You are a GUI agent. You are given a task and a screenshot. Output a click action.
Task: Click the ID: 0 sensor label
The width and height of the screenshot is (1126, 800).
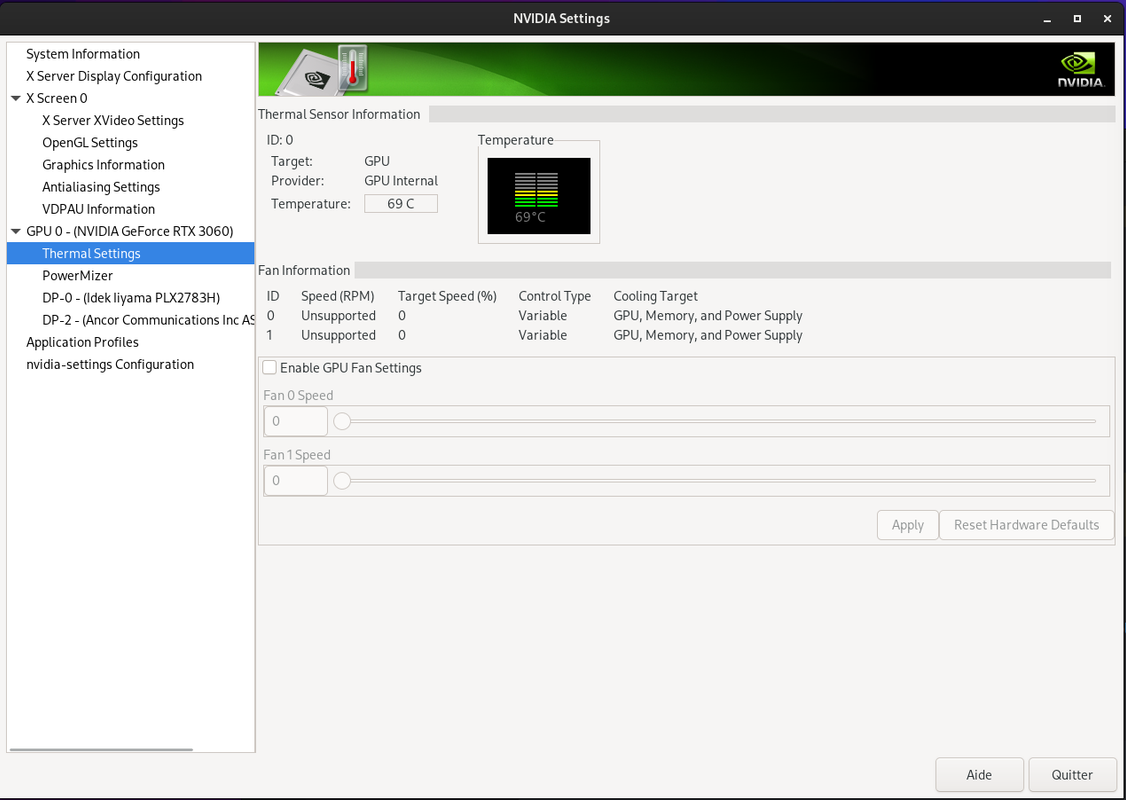(x=280, y=140)
